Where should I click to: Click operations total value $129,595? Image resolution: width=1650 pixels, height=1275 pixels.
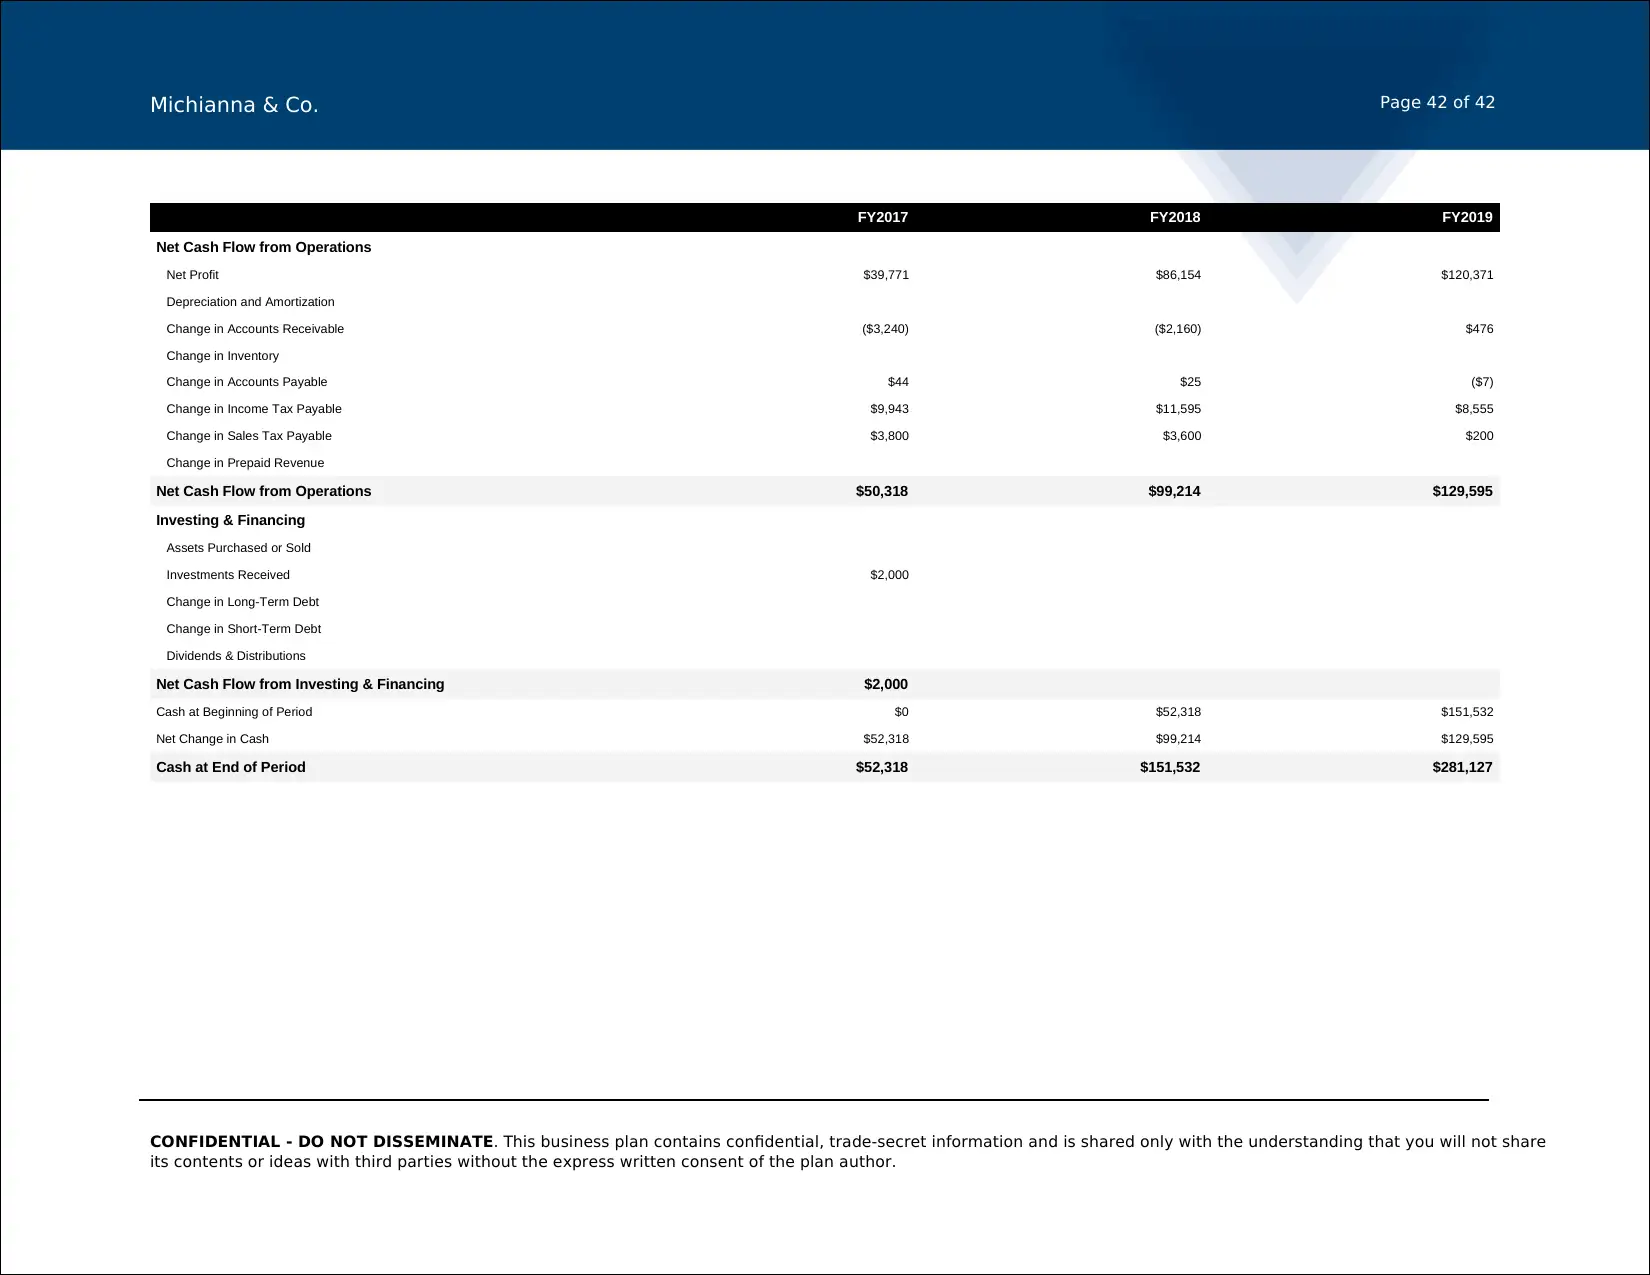(1462, 491)
